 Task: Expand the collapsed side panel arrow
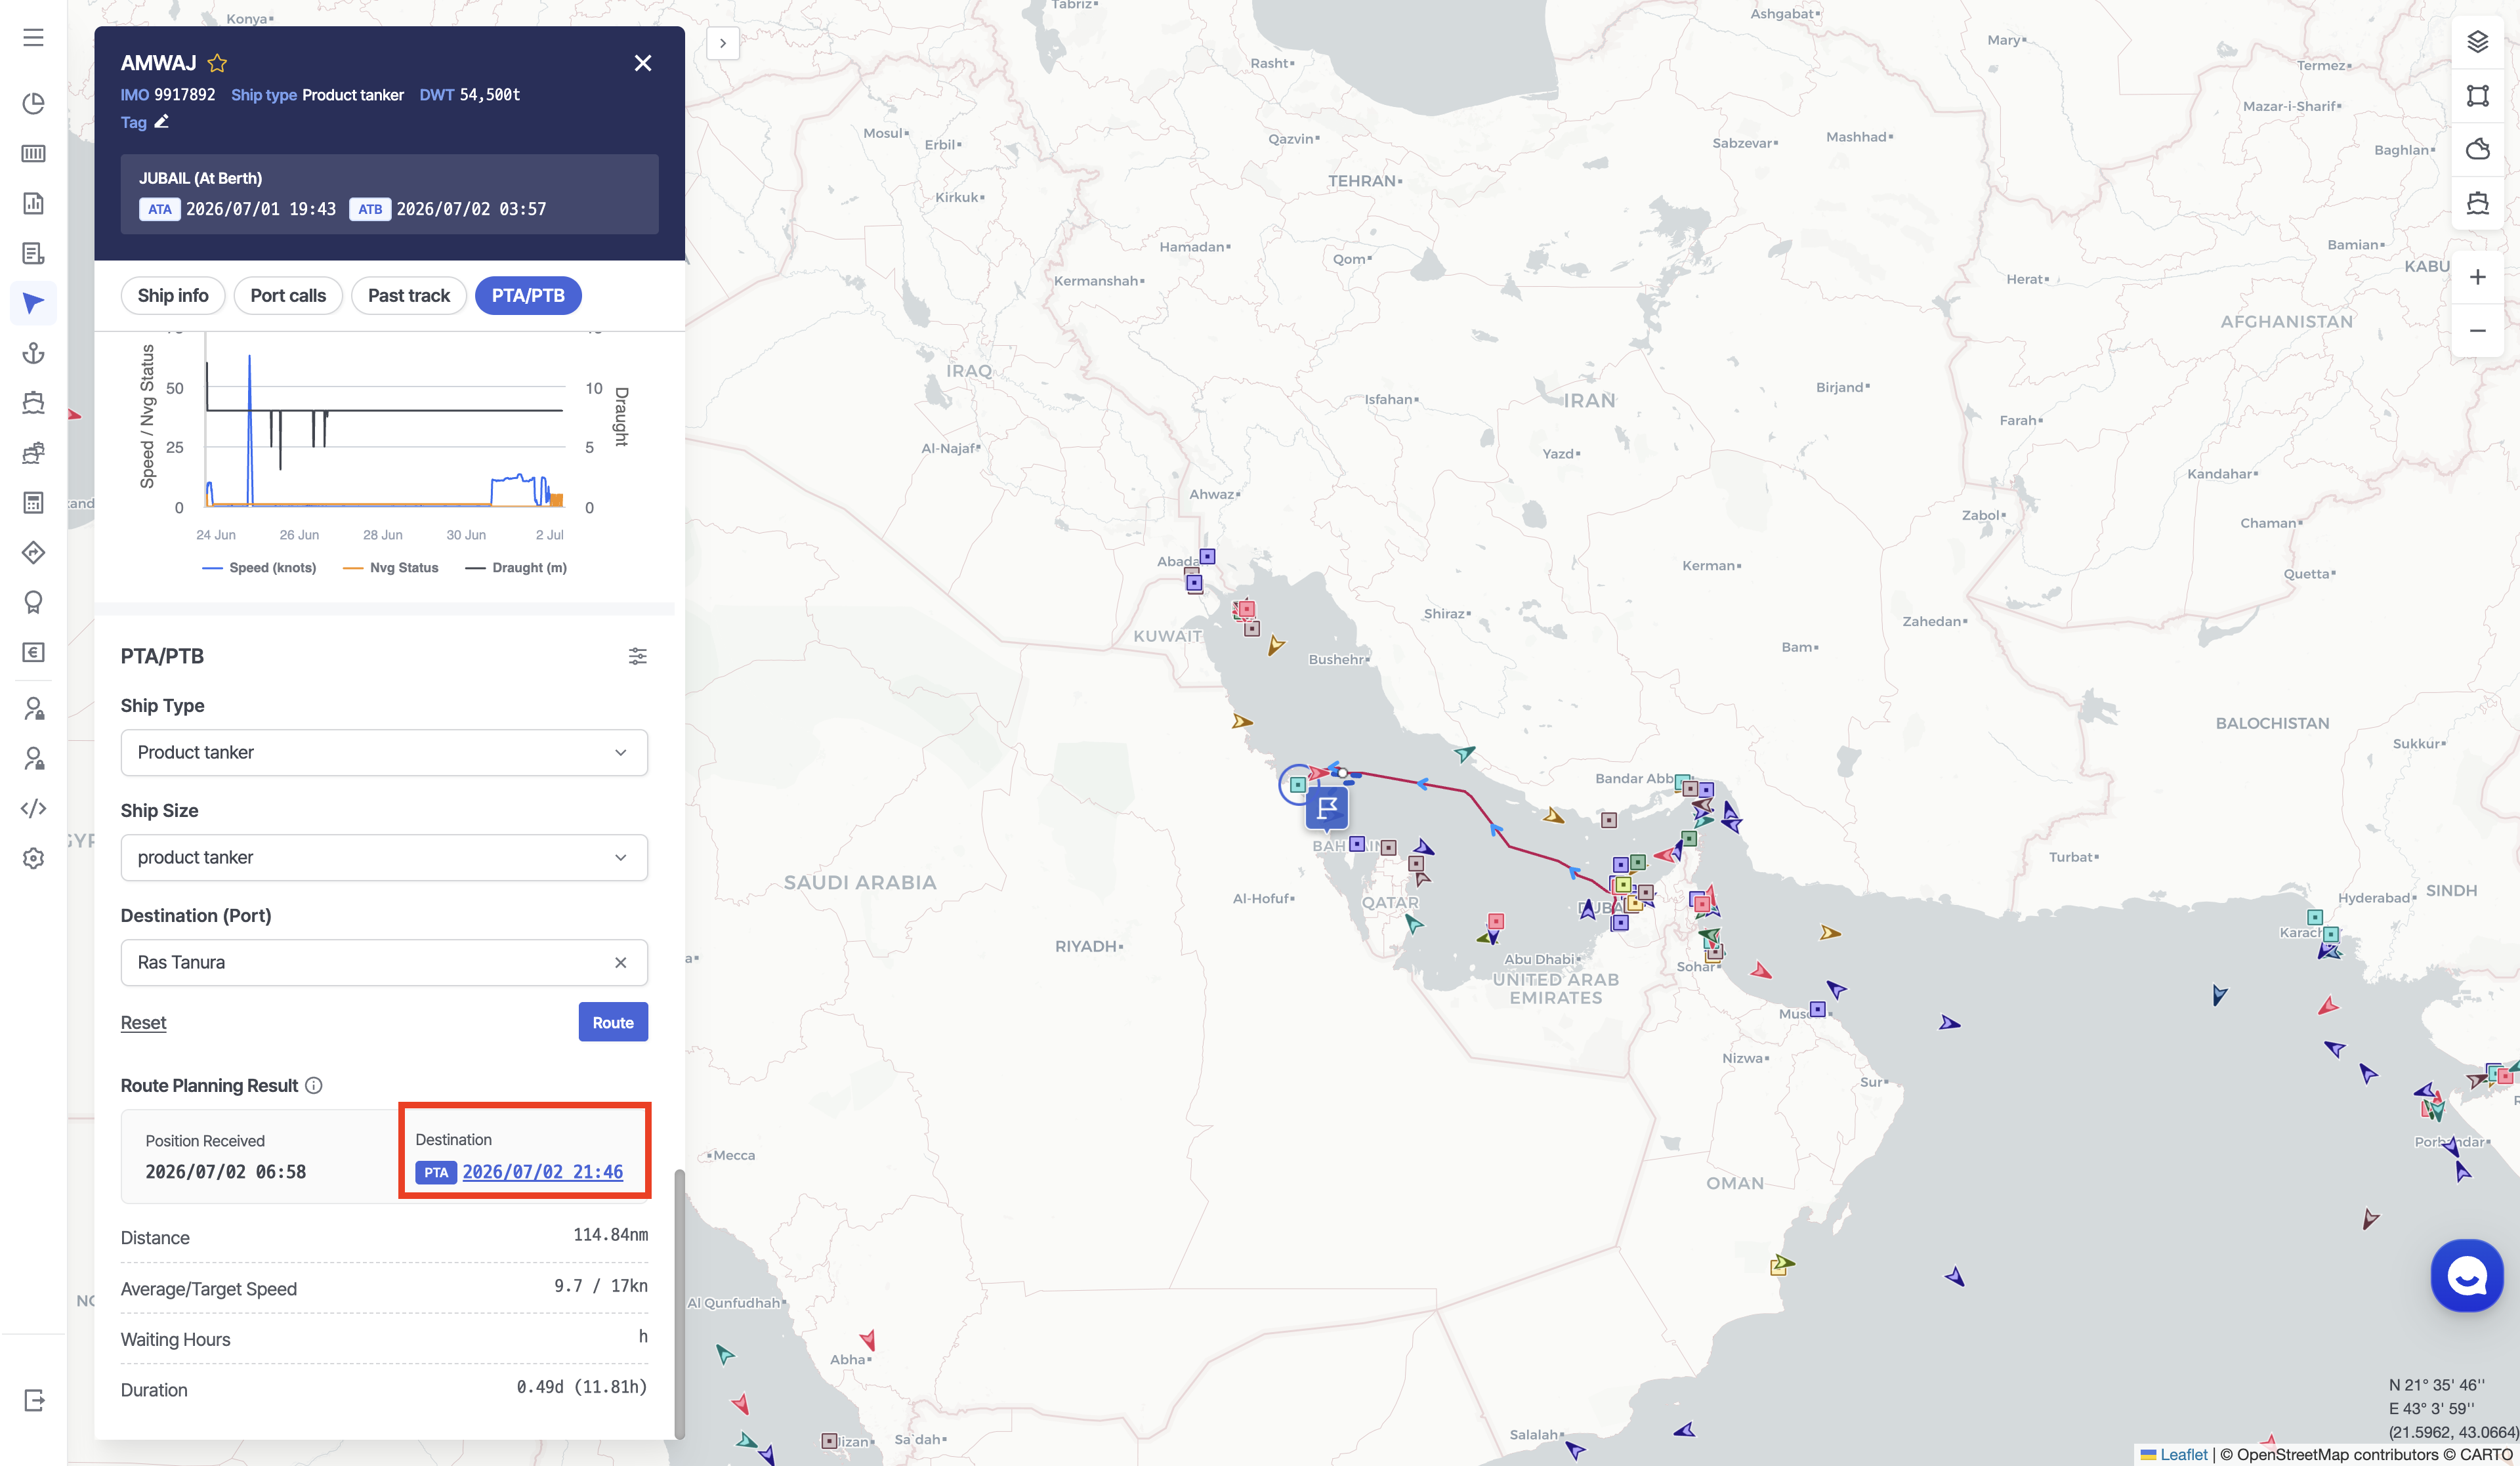click(x=723, y=43)
